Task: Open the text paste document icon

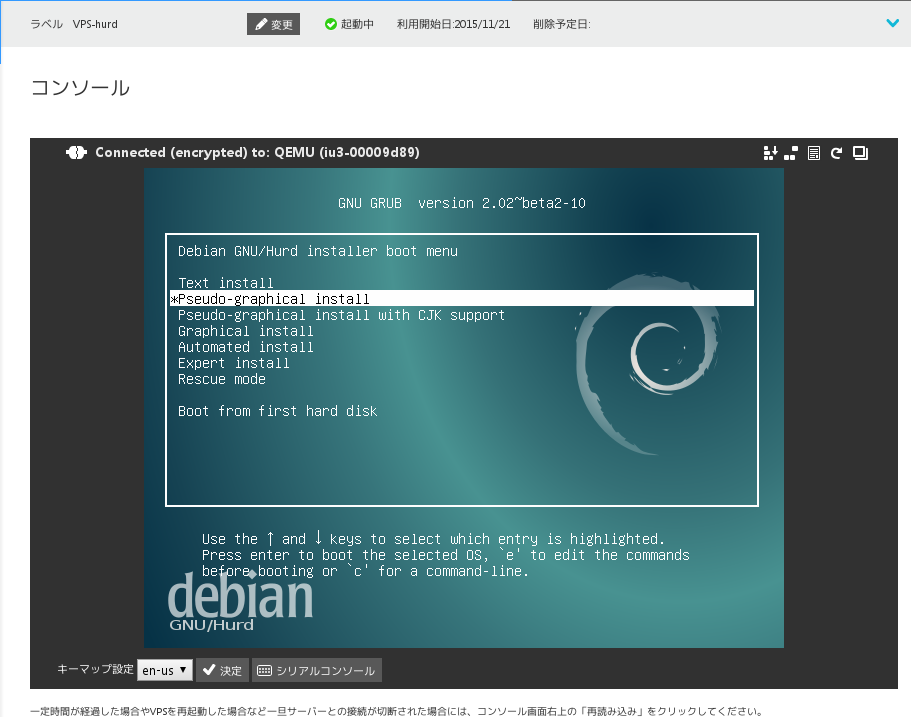Action: (x=814, y=153)
